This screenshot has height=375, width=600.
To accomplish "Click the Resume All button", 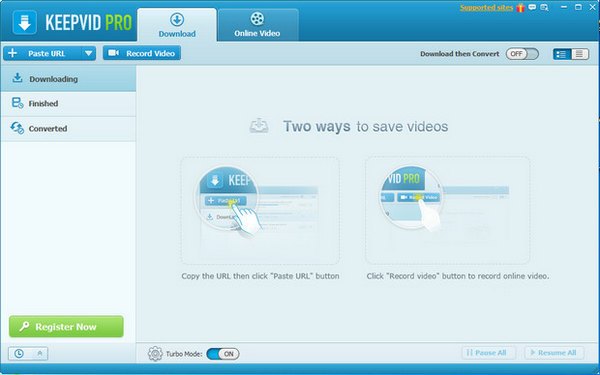I will tap(554, 353).
